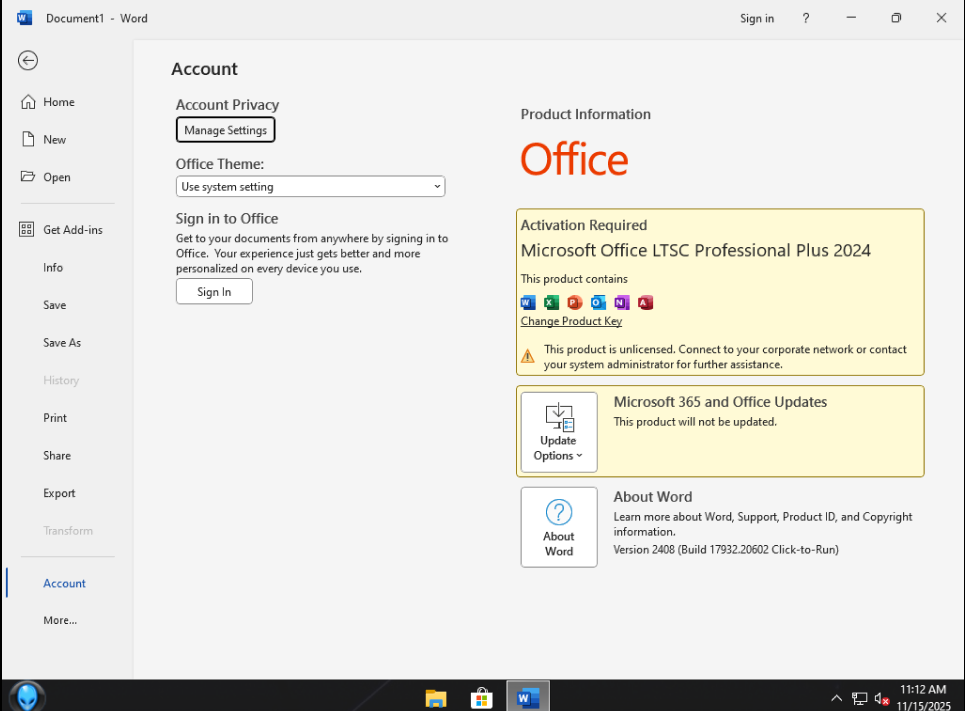Click the Word icon in the taskbar
The width and height of the screenshot is (965, 711).
pyautogui.click(x=528, y=697)
